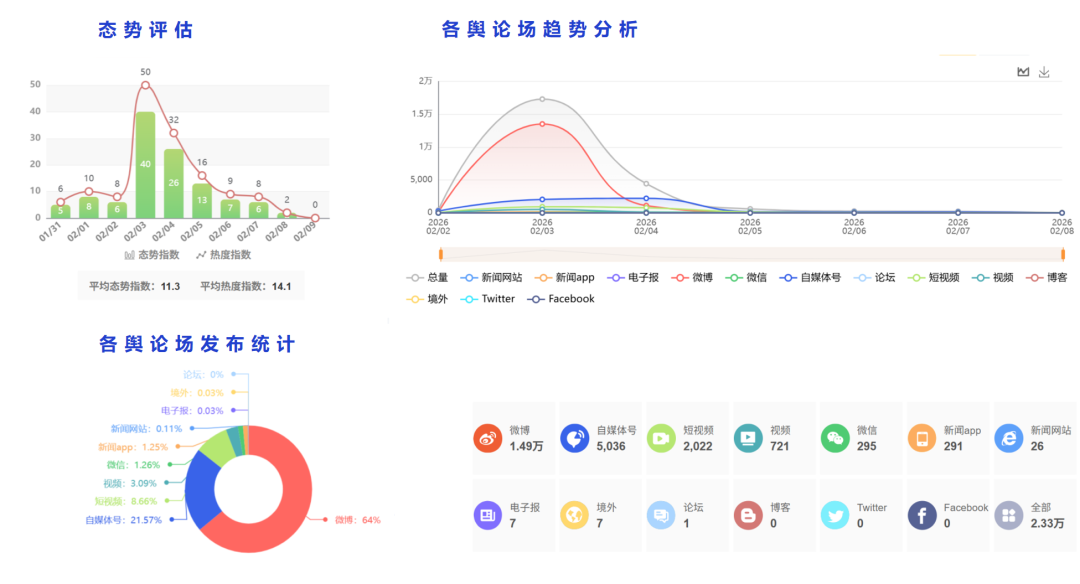Click the 02/03 bar labeled 40

coord(145,165)
